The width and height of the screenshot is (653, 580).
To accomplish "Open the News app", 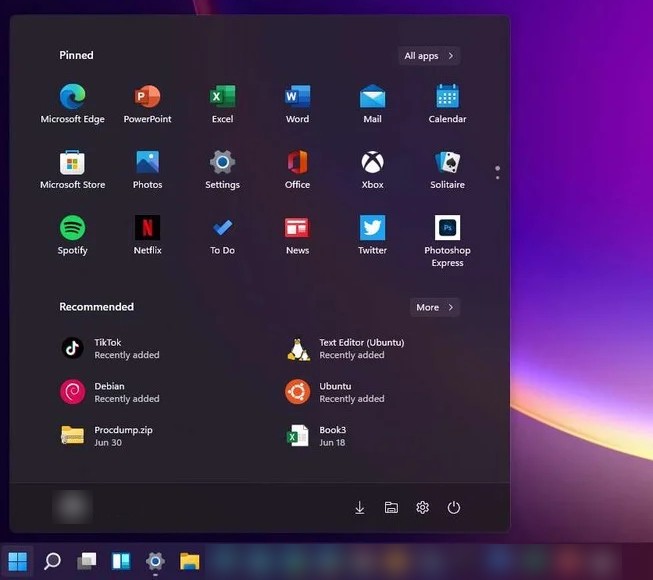I will pos(297,235).
